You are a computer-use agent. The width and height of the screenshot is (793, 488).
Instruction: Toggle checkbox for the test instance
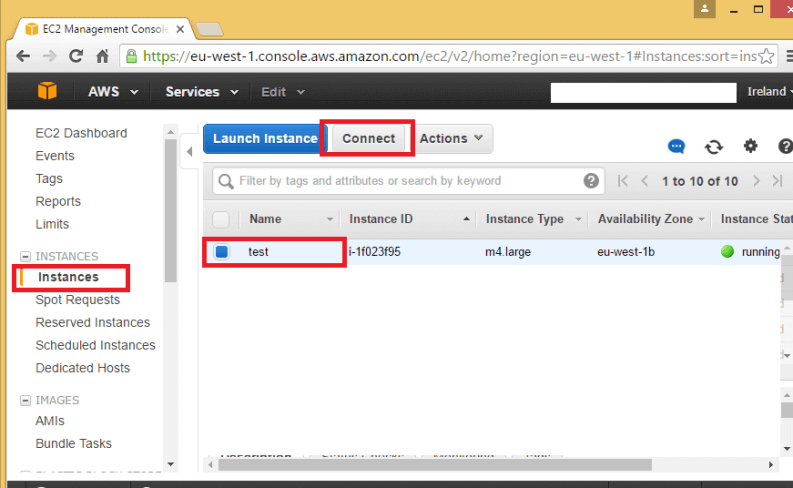(222, 252)
